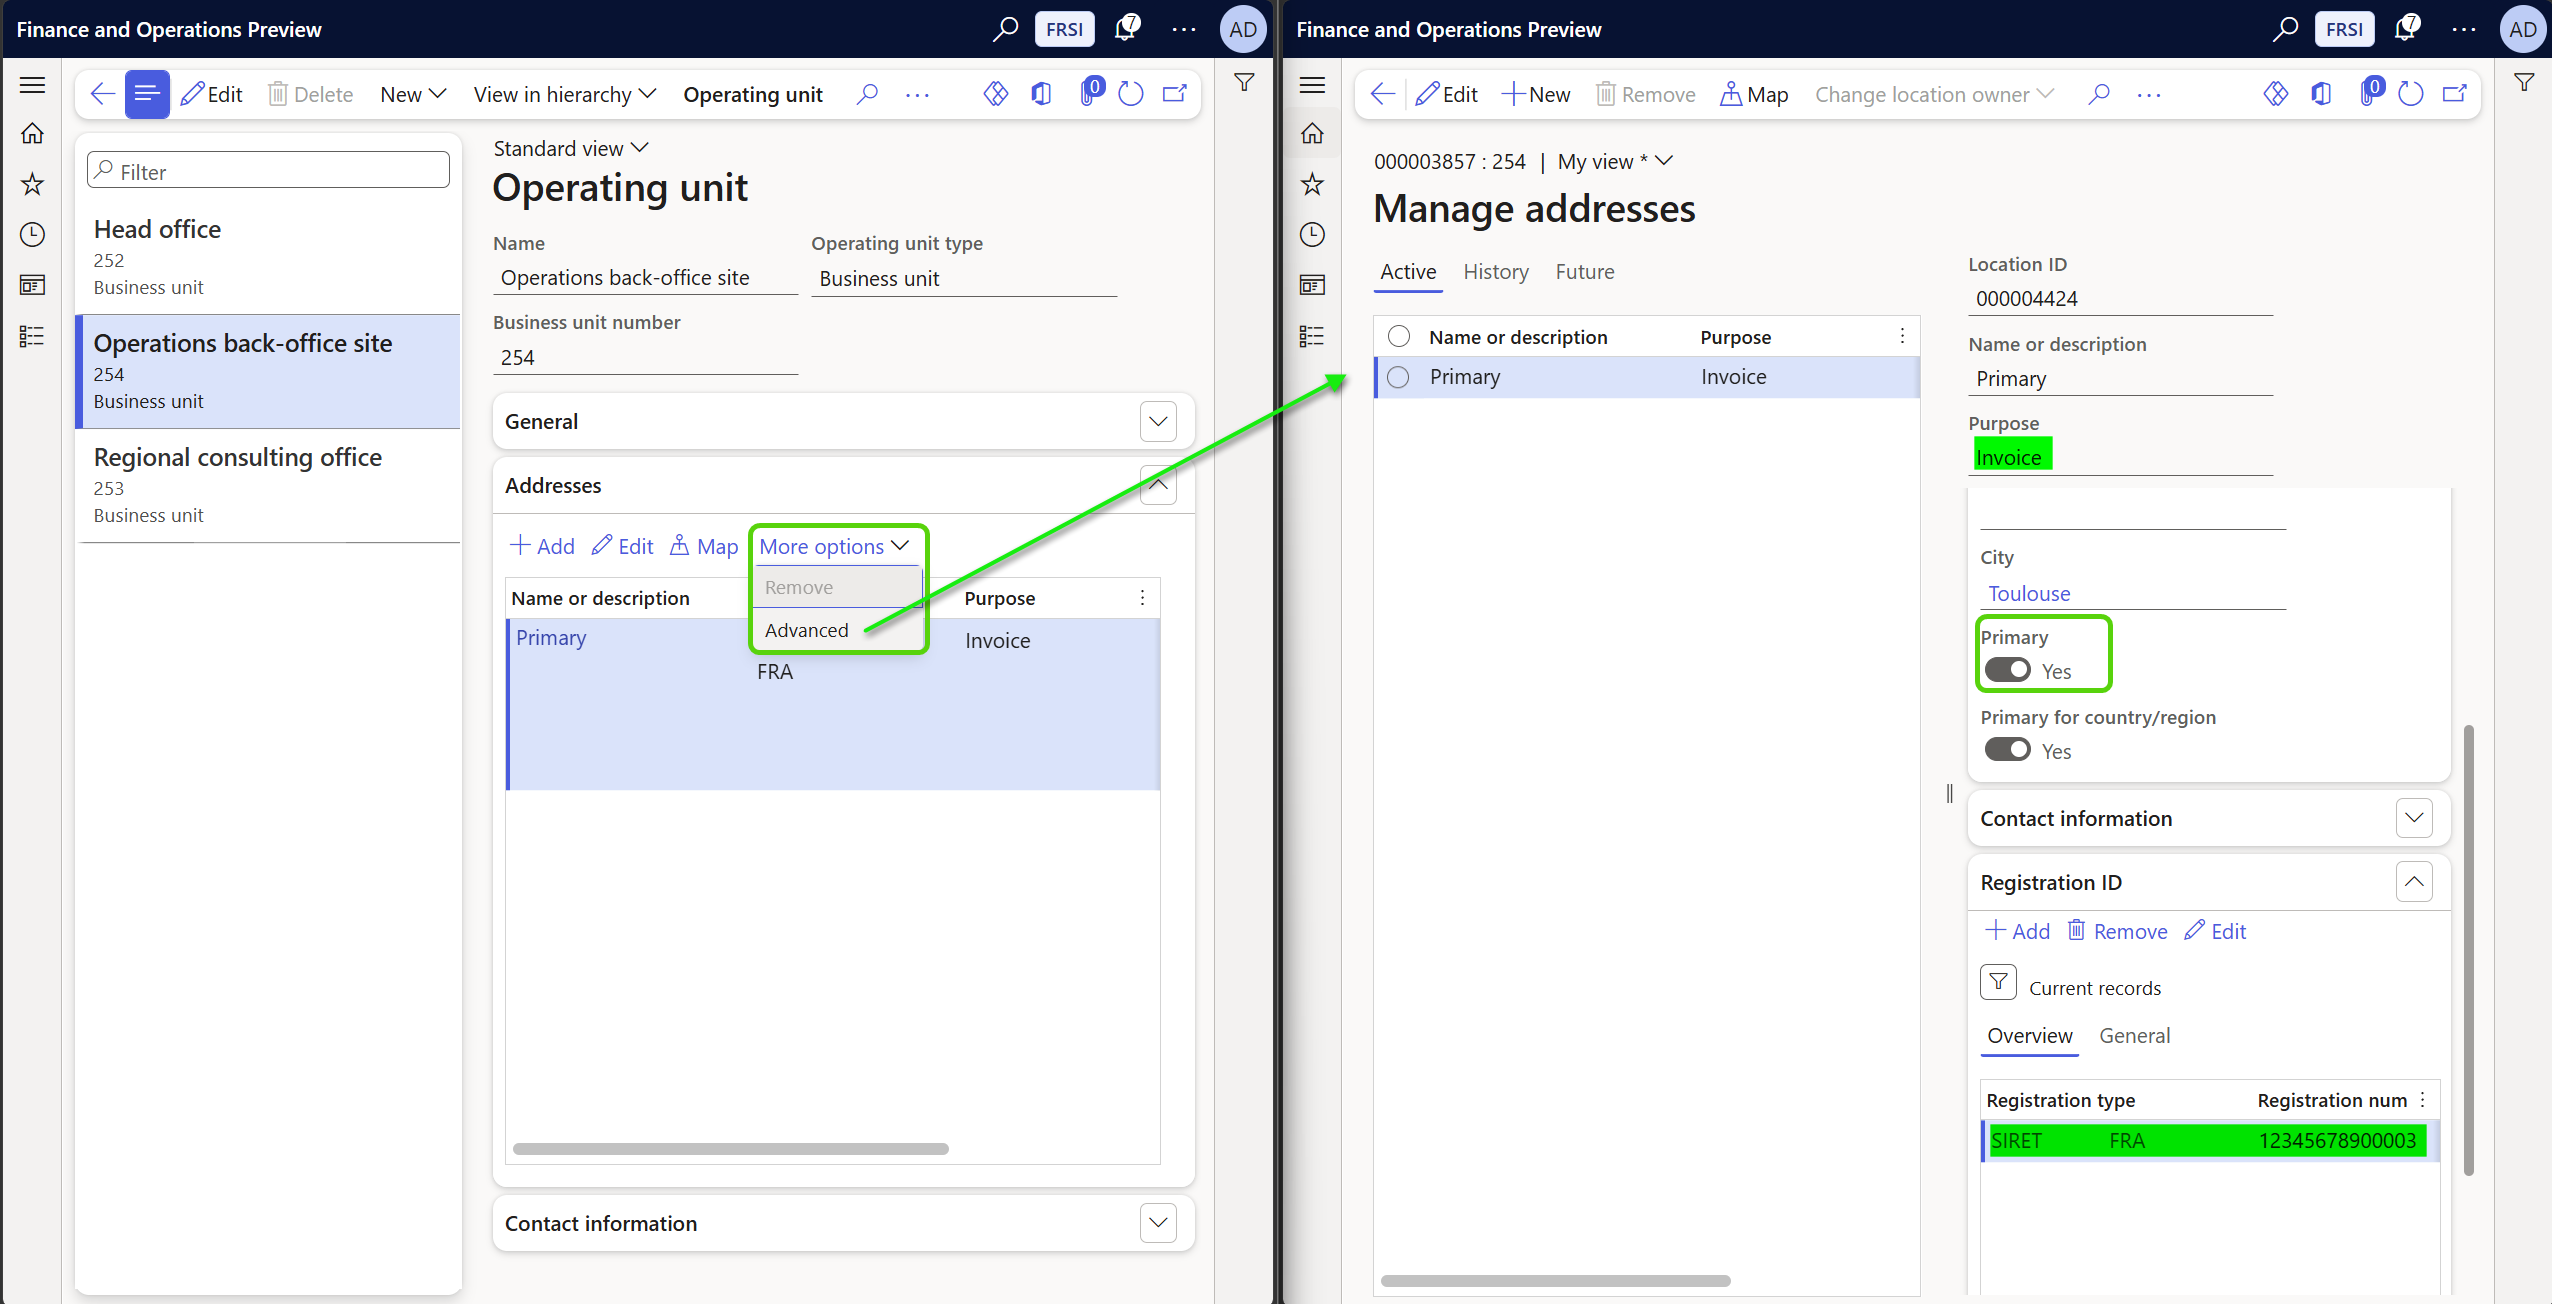Screen dimensions: 2552x1304
Task: Select the Primary row radio in Manage addresses
Action: point(1398,377)
